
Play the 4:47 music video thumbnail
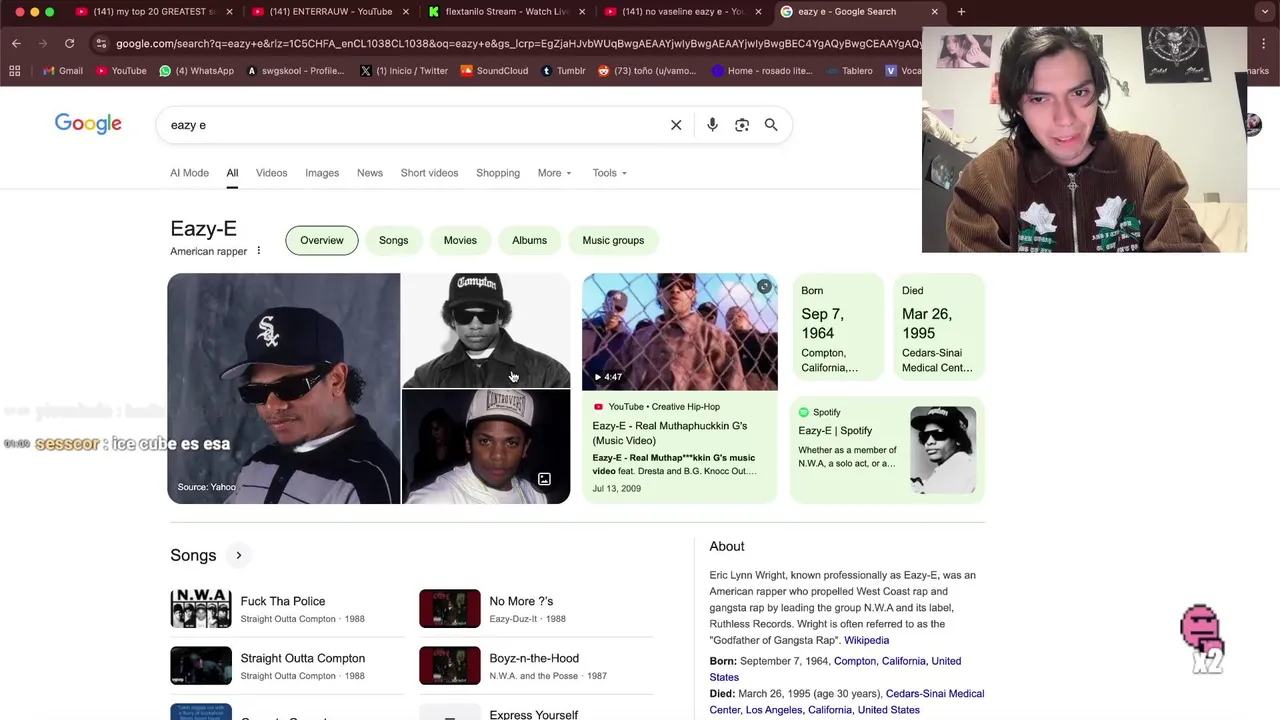[680, 331]
